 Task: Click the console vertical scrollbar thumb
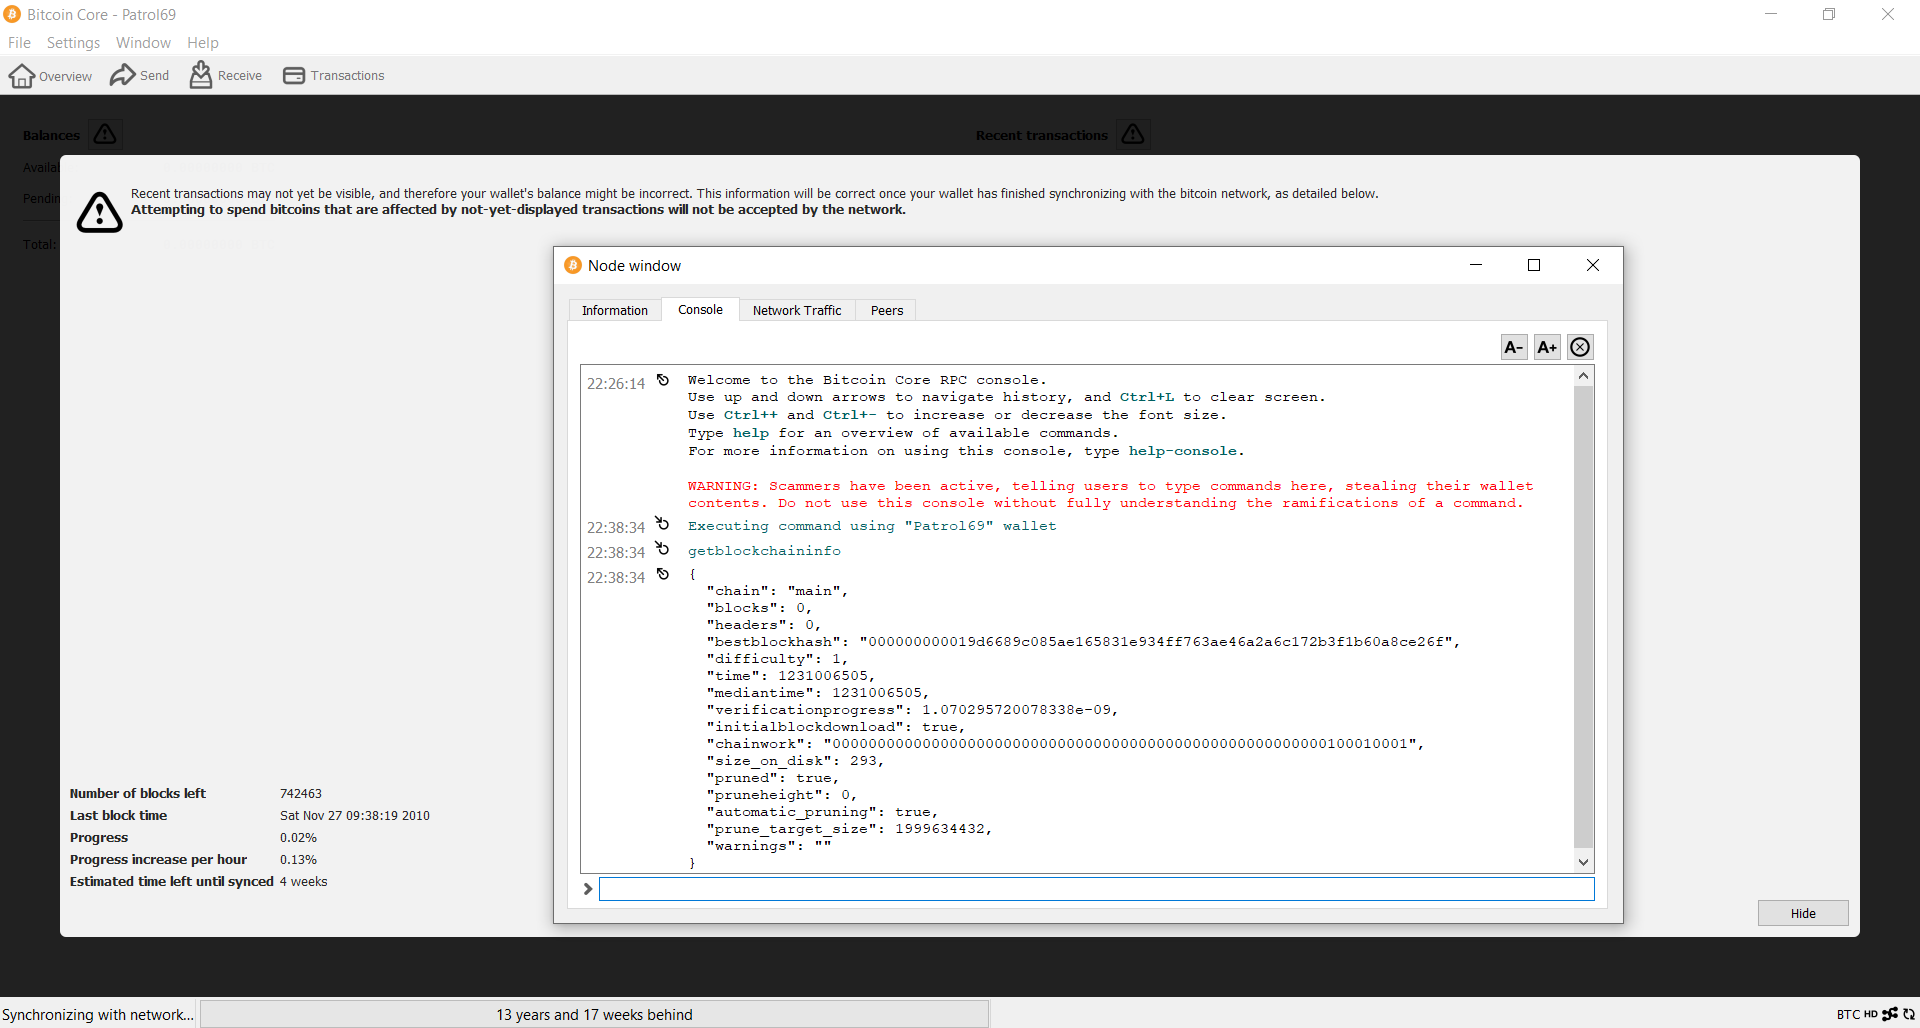tap(1583, 617)
